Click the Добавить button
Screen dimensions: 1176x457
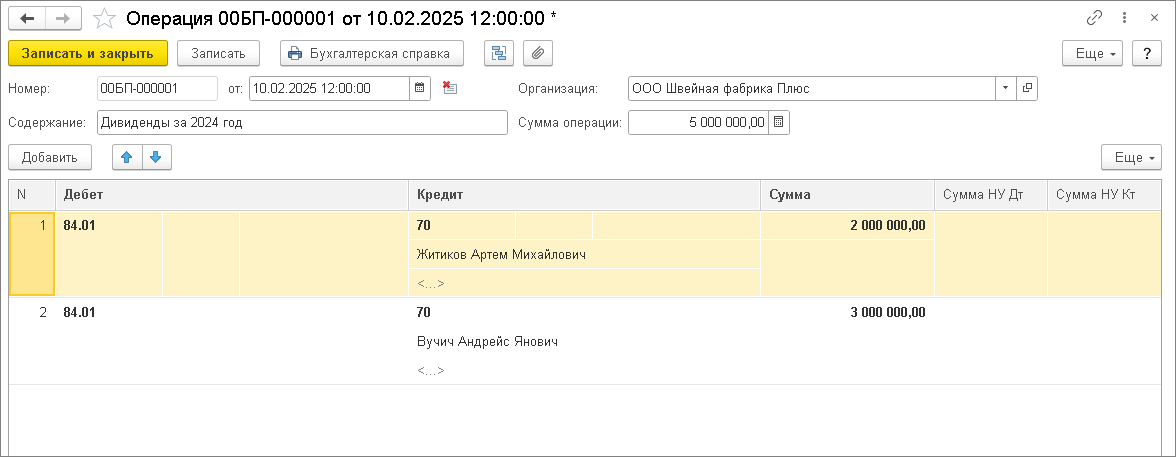pos(49,157)
